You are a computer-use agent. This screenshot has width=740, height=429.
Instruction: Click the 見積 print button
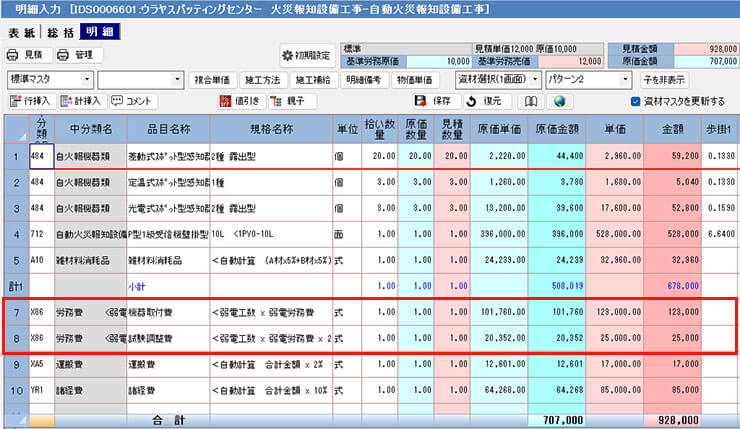27,54
